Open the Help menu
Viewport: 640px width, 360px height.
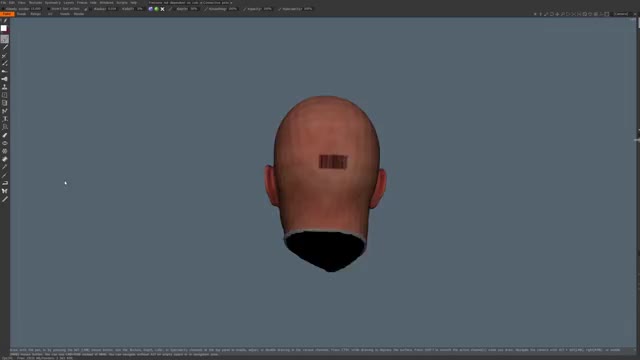pyautogui.click(x=133, y=2)
